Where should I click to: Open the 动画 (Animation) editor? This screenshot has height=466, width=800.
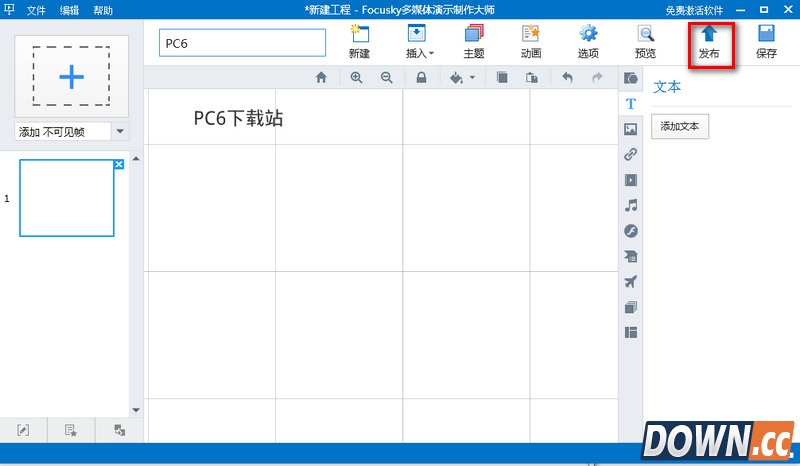pyautogui.click(x=531, y=41)
